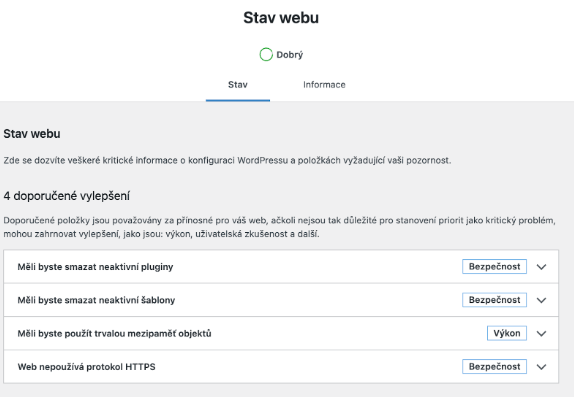Click the green circle site status indicator
This screenshot has width=574, height=397.
click(266, 55)
